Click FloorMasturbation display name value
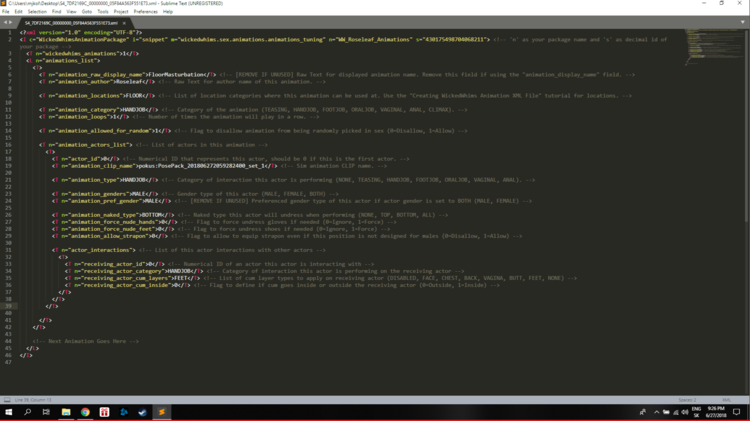Viewport: 750px width, 421px height. (176, 75)
